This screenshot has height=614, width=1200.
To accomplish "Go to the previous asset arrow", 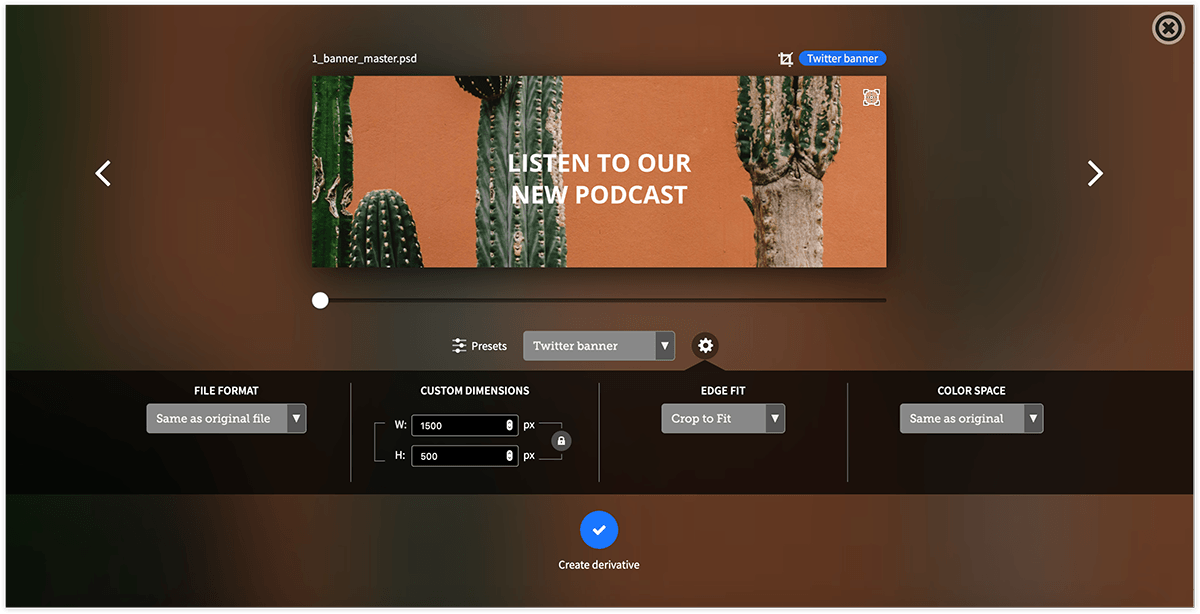I will pyautogui.click(x=103, y=173).
